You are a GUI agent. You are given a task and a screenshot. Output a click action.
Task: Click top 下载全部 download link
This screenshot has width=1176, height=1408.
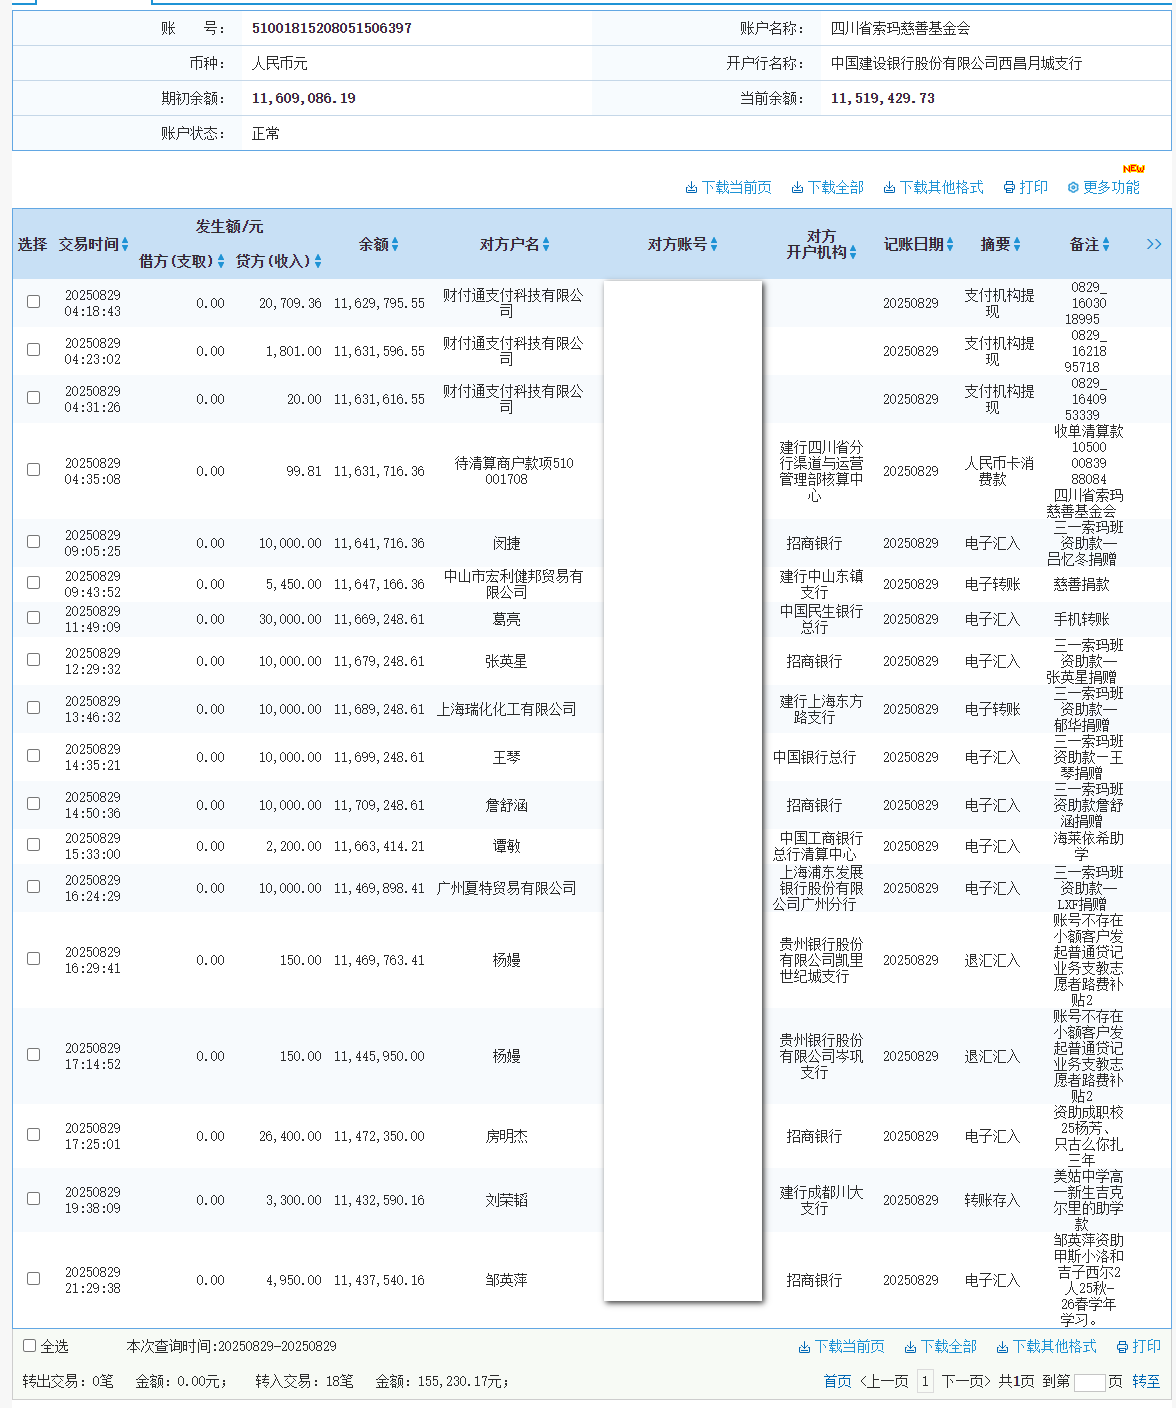[x=827, y=187]
